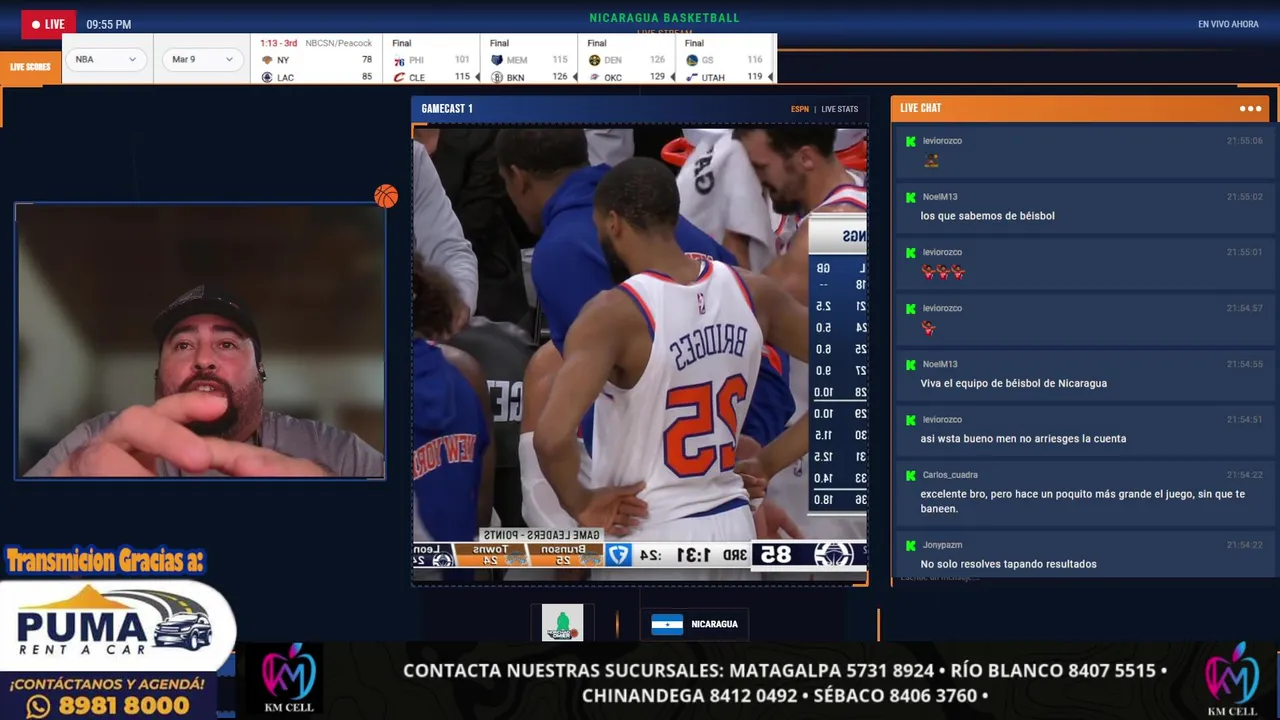The image size is (1280, 720).
Task: Click the three-emoji reaction from leviorozco
Action: click(943, 272)
